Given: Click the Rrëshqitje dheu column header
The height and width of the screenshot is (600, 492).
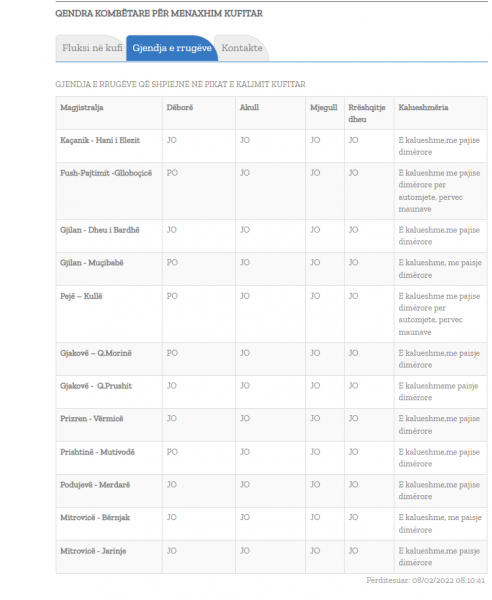Looking at the screenshot, I should click(x=367, y=113).
